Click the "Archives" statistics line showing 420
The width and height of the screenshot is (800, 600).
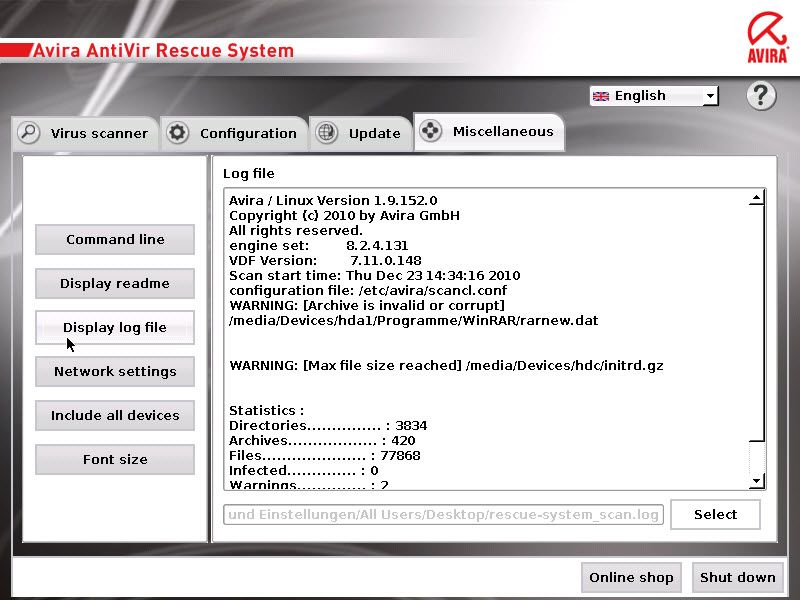click(x=322, y=440)
